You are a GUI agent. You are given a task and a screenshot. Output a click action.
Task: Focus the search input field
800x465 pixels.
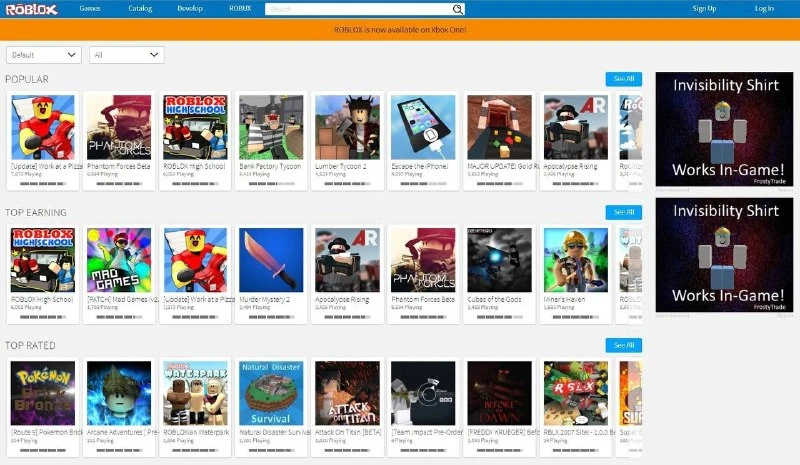[x=358, y=9]
